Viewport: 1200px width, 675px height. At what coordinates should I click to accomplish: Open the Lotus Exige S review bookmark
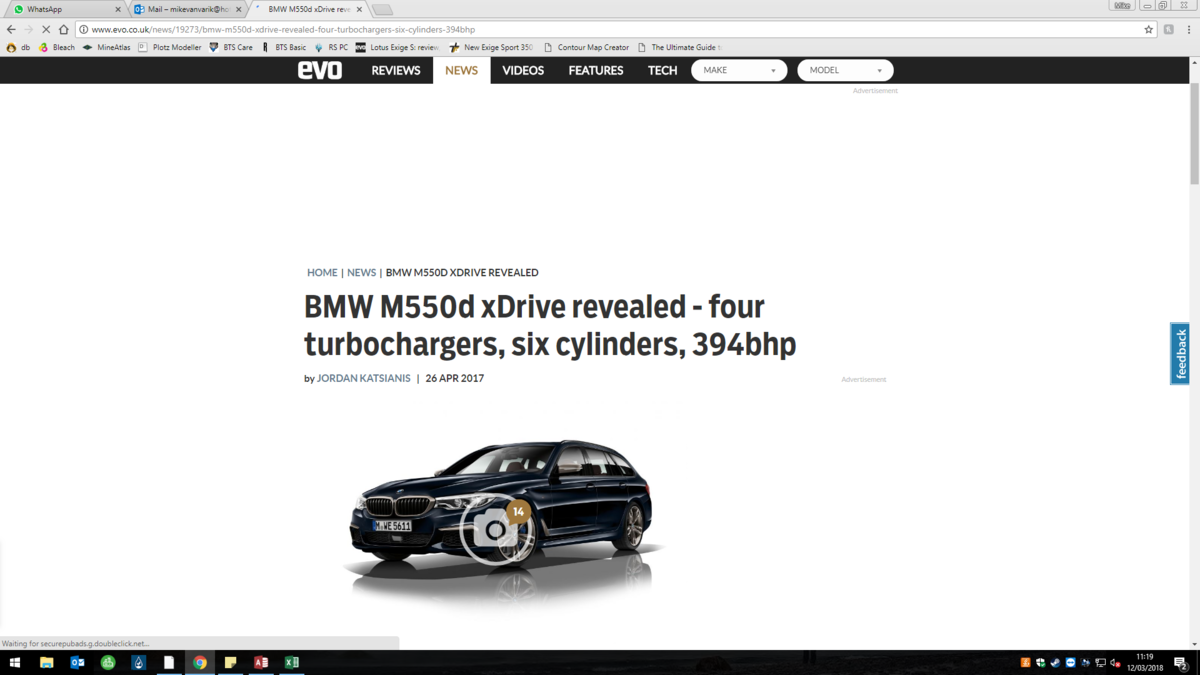click(x=398, y=47)
